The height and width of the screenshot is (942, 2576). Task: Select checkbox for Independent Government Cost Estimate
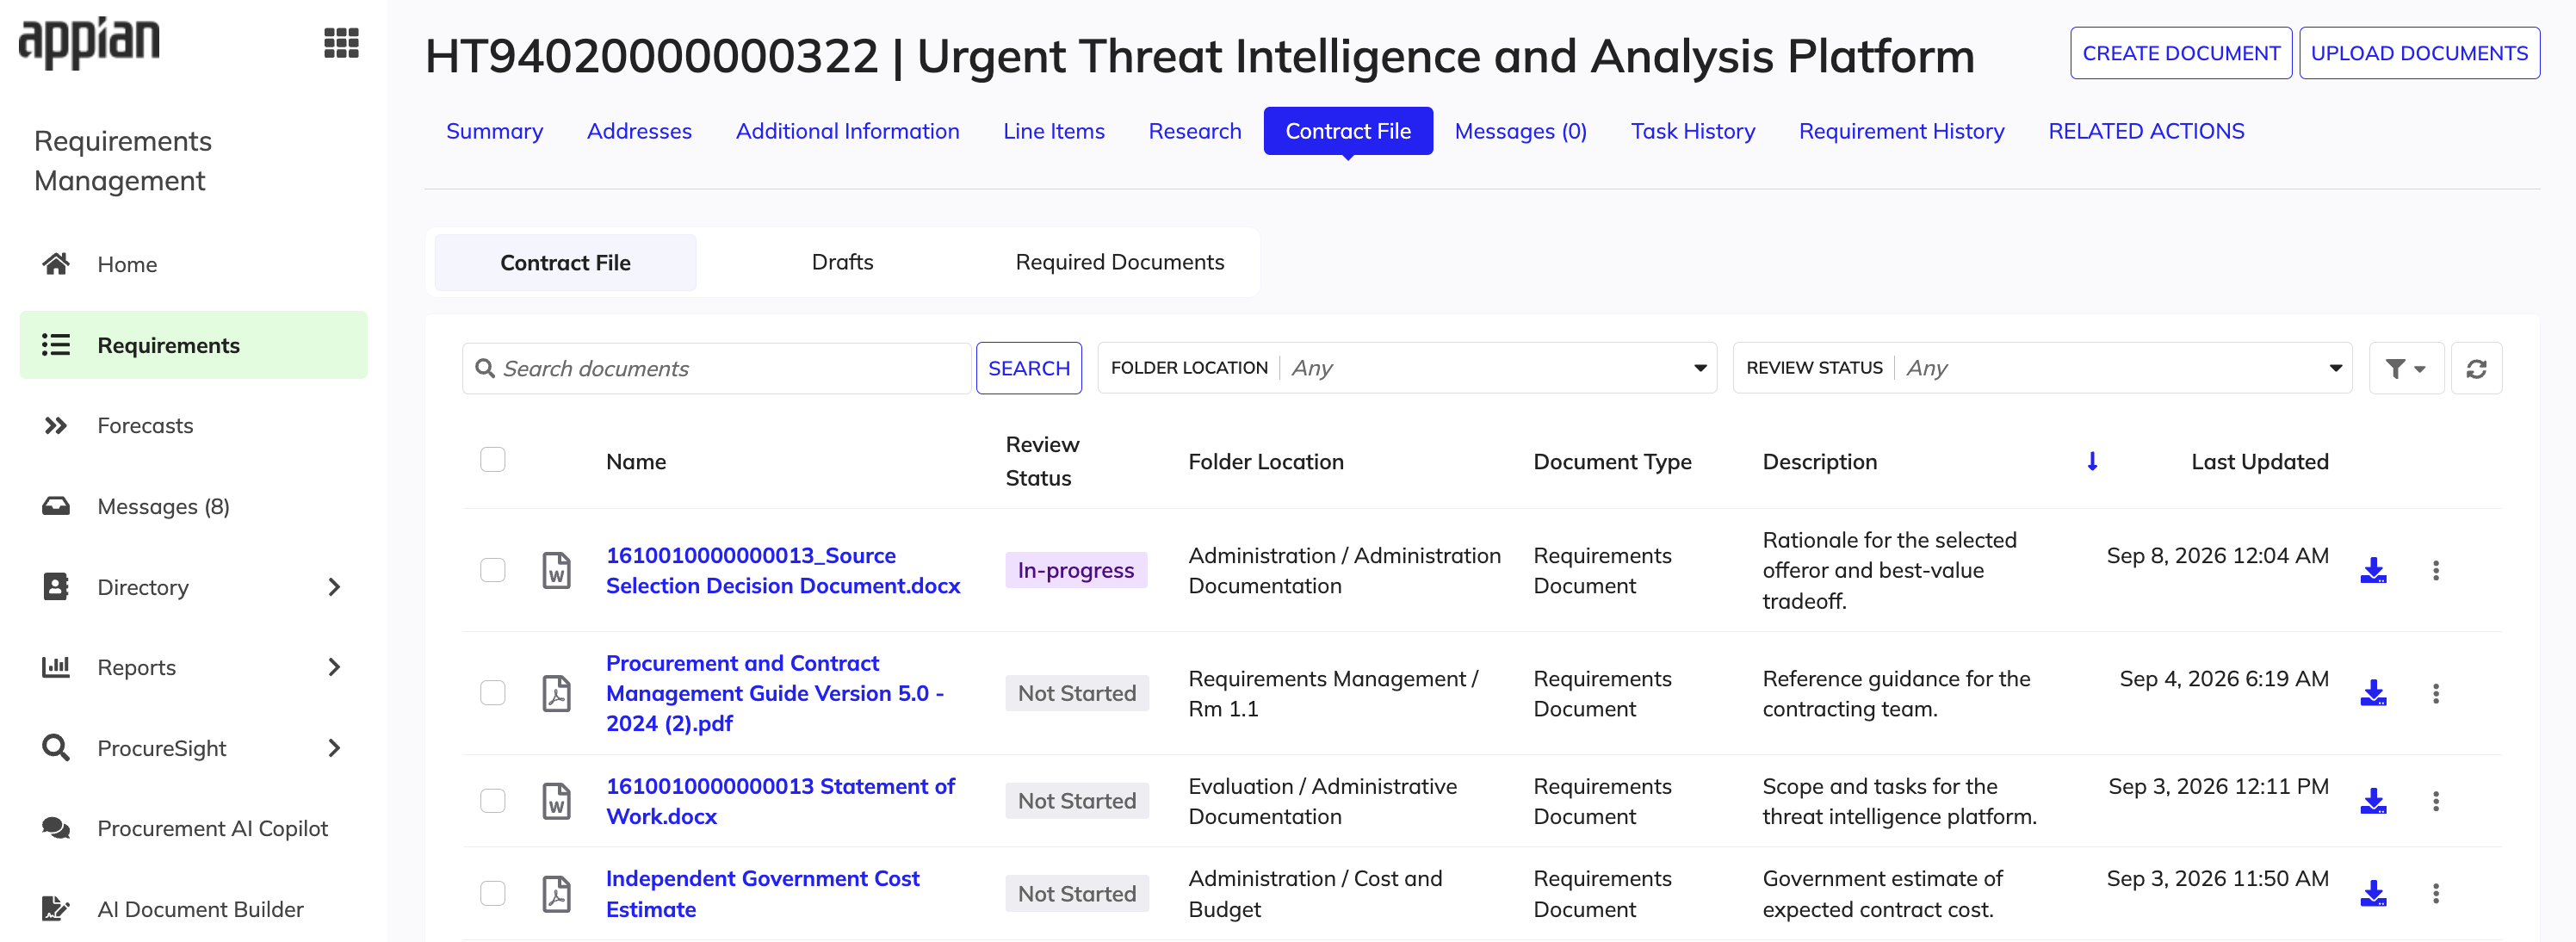click(493, 893)
